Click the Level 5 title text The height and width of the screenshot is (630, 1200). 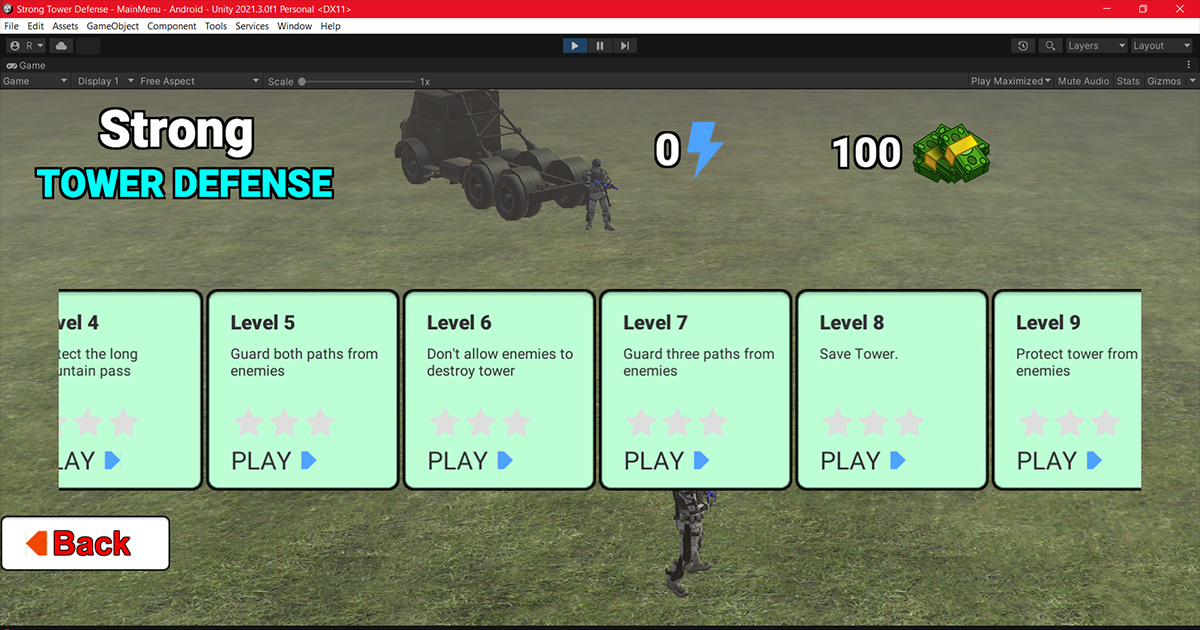[263, 322]
